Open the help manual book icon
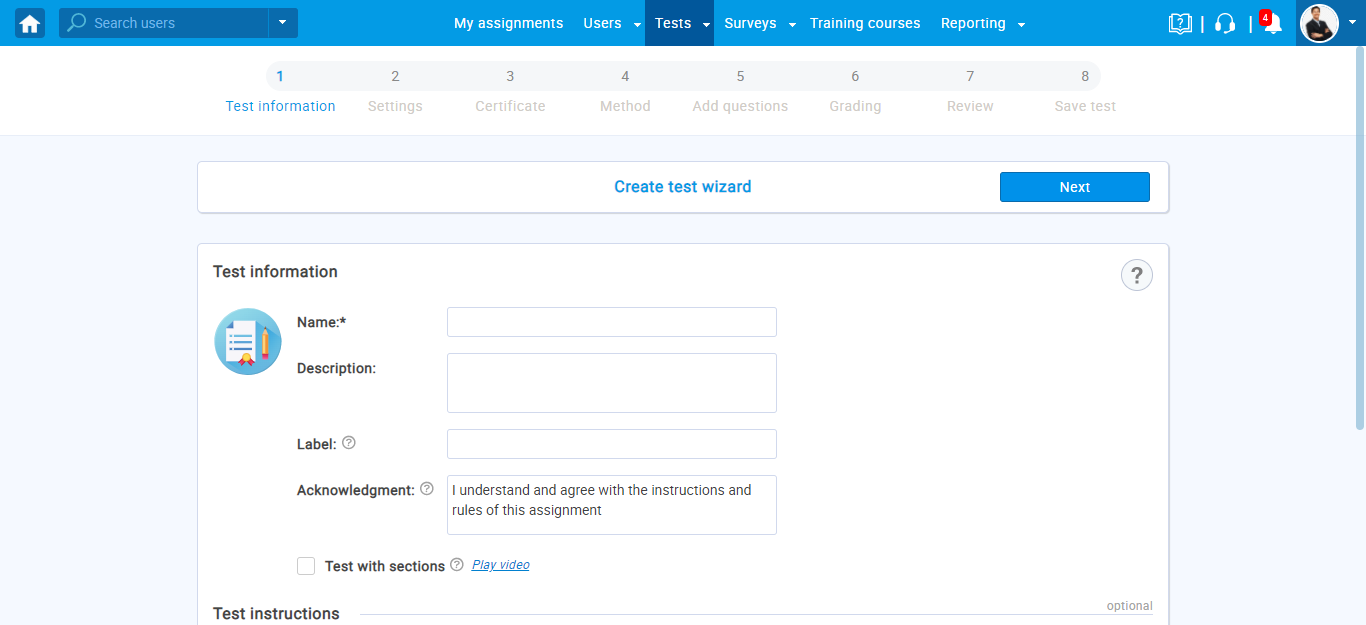Viewport: 1366px width, 625px height. [1180, 23]
